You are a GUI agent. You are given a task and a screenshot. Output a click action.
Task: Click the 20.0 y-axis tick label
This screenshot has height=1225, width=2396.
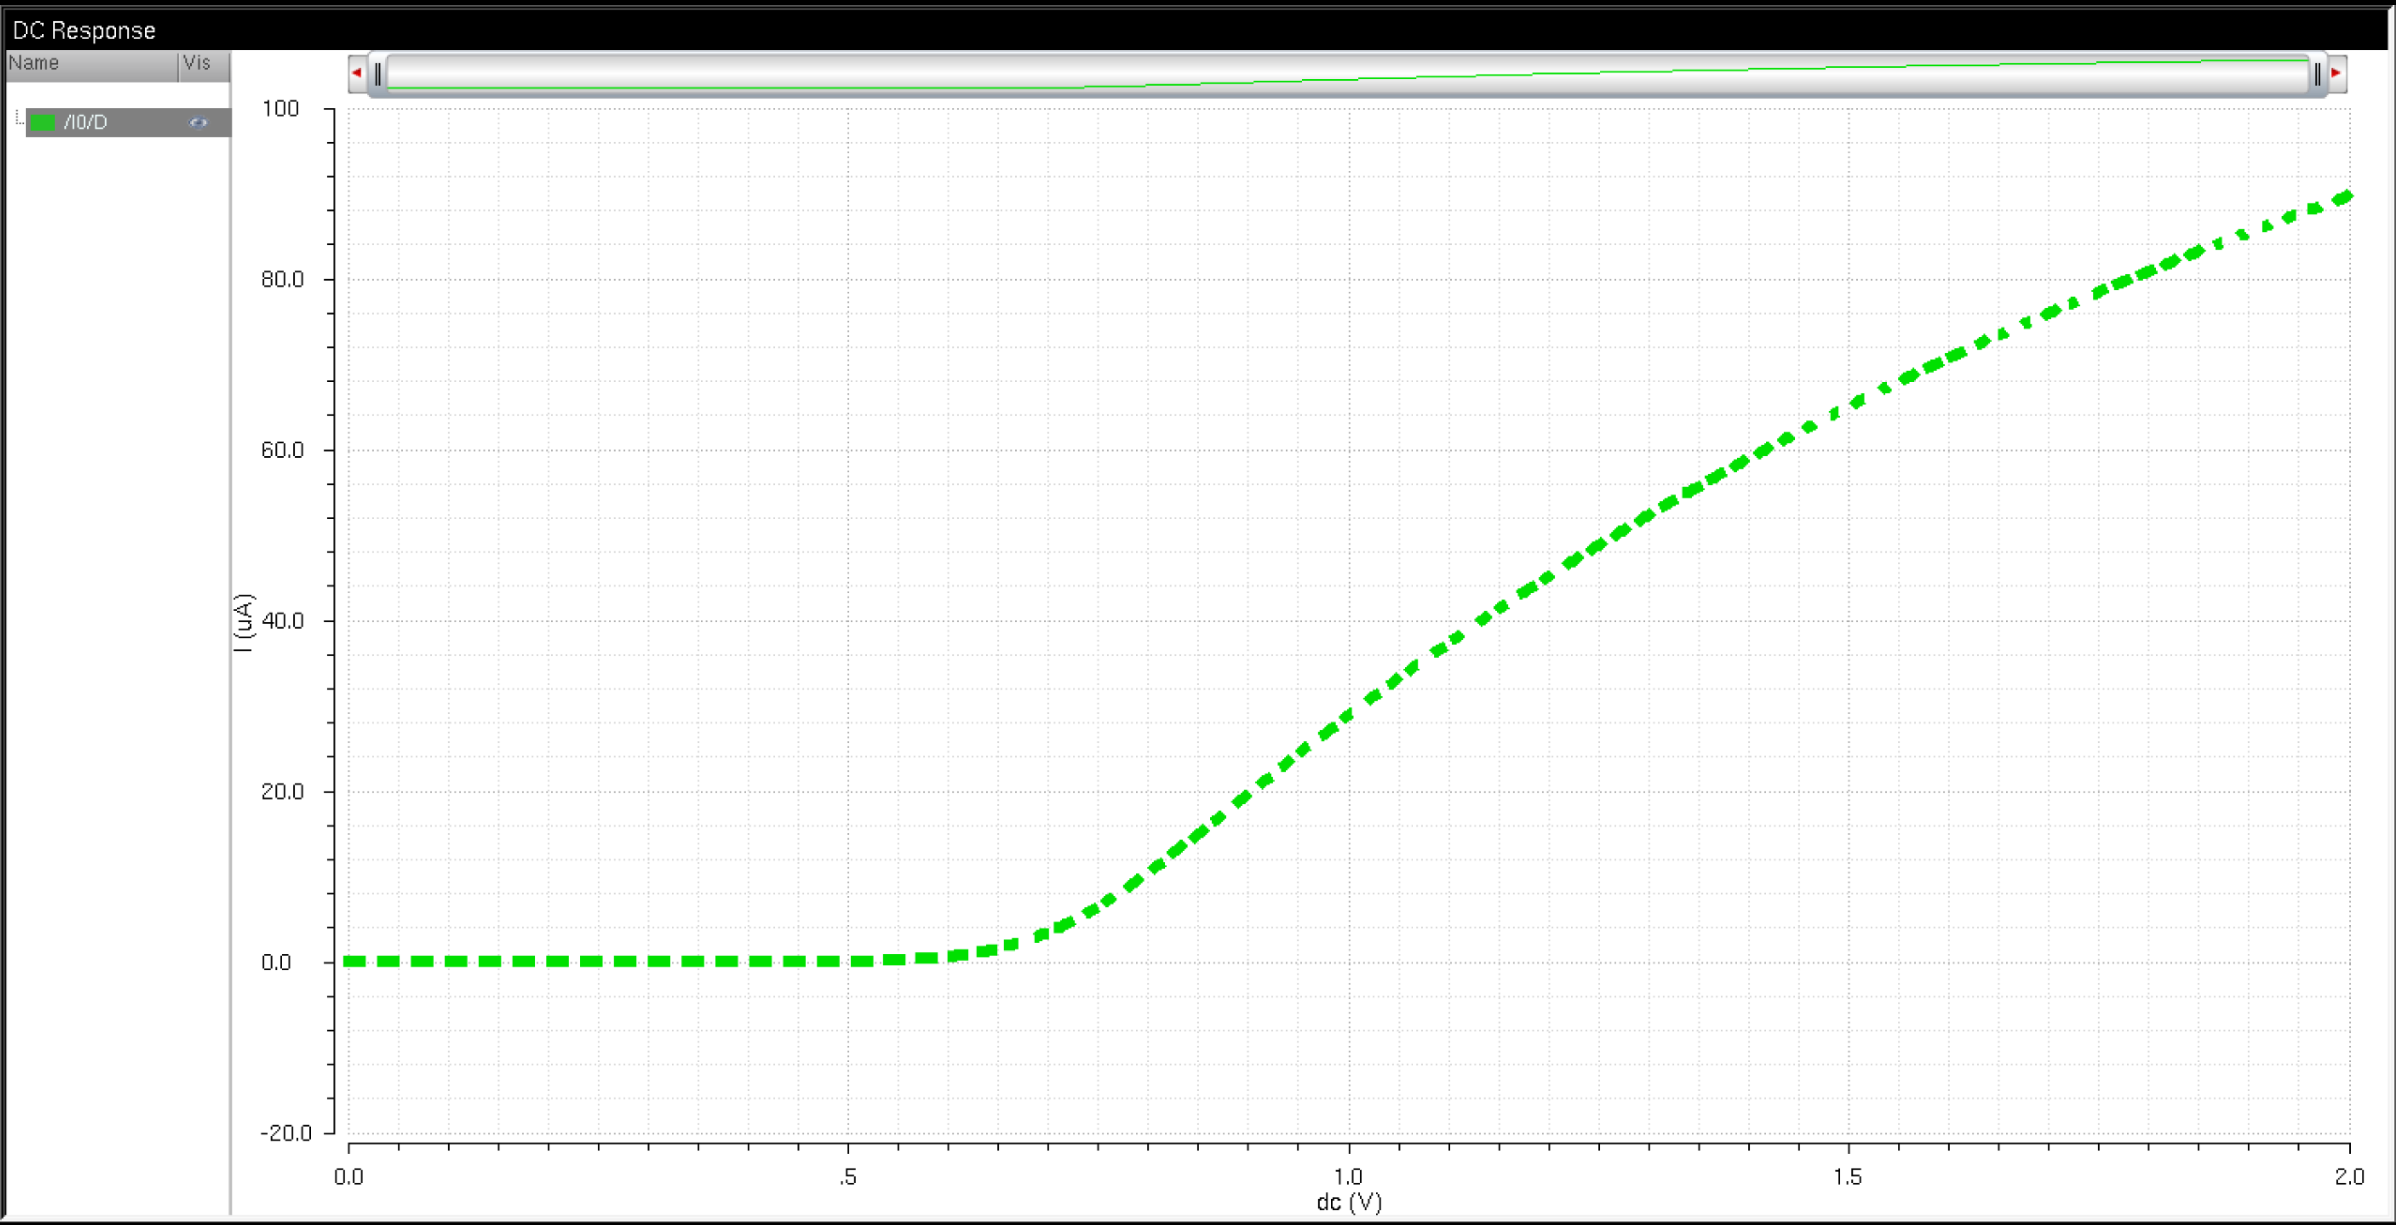[x=282, y=792]
